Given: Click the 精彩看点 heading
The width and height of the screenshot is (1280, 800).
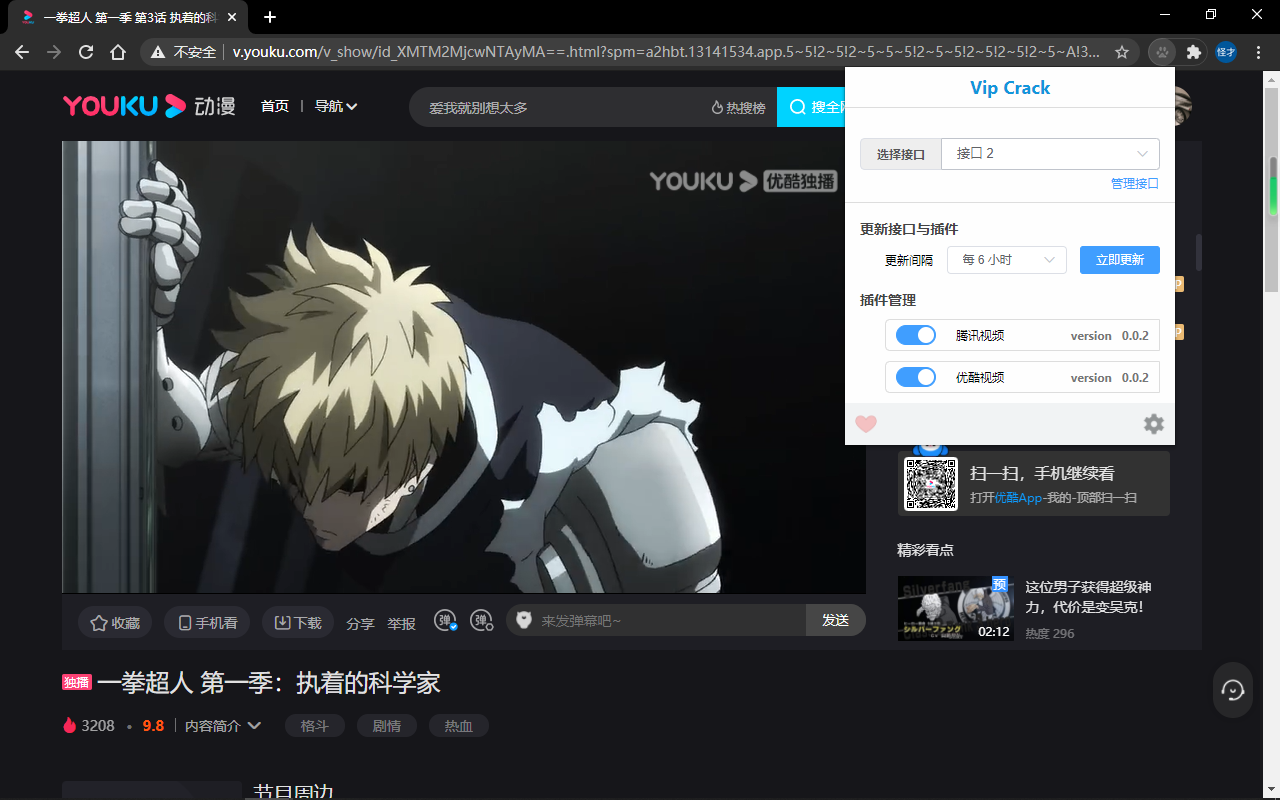Looking at the screenshot, I should coord(925,550).
